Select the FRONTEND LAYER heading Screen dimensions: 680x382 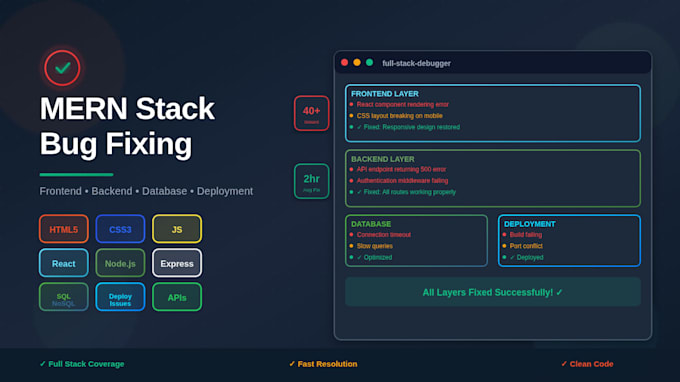[385, 94]
